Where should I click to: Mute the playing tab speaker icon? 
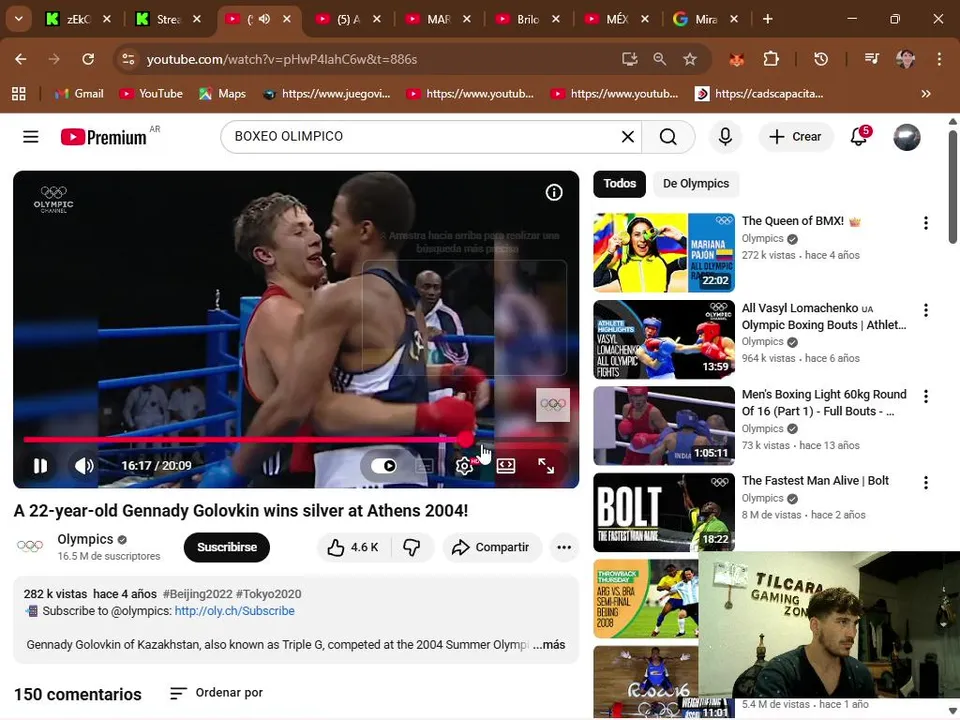(264, 19)
